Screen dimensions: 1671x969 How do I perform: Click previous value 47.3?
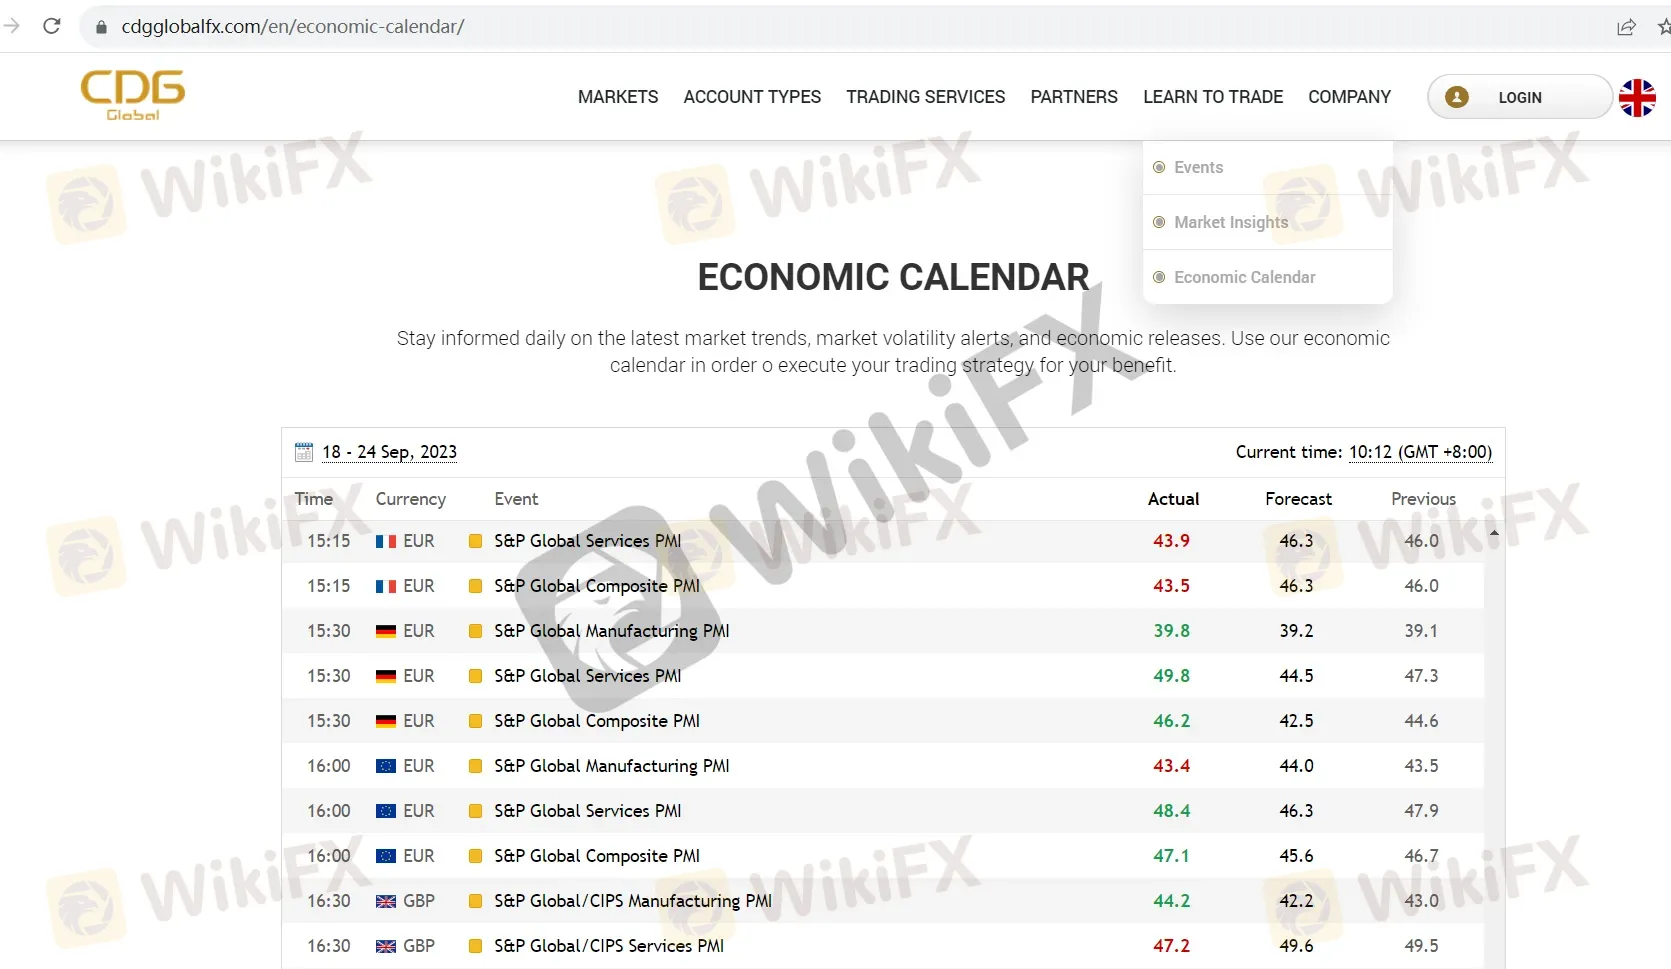tap(1421, 676)
